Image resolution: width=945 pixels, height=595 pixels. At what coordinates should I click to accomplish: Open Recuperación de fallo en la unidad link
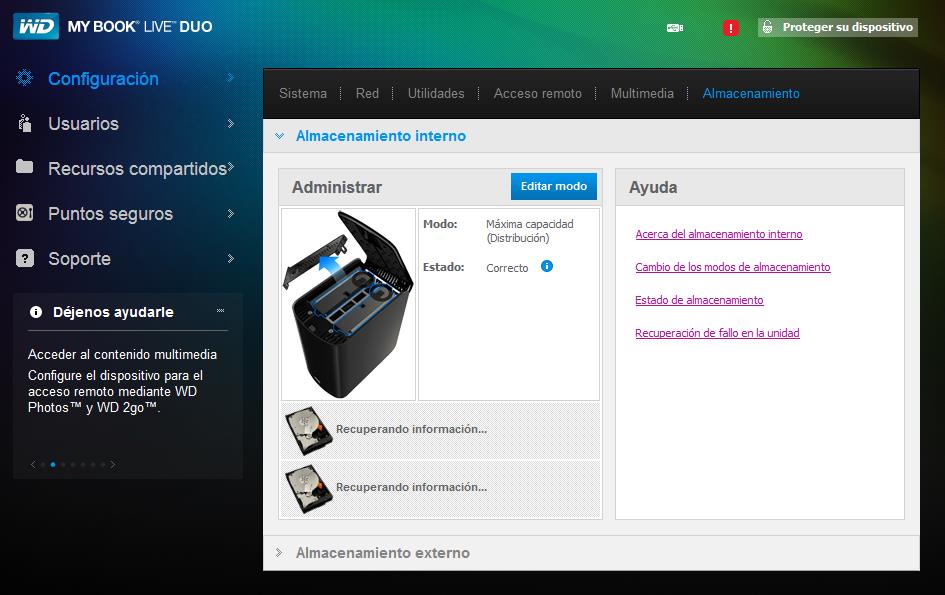(x=717, y=333)
